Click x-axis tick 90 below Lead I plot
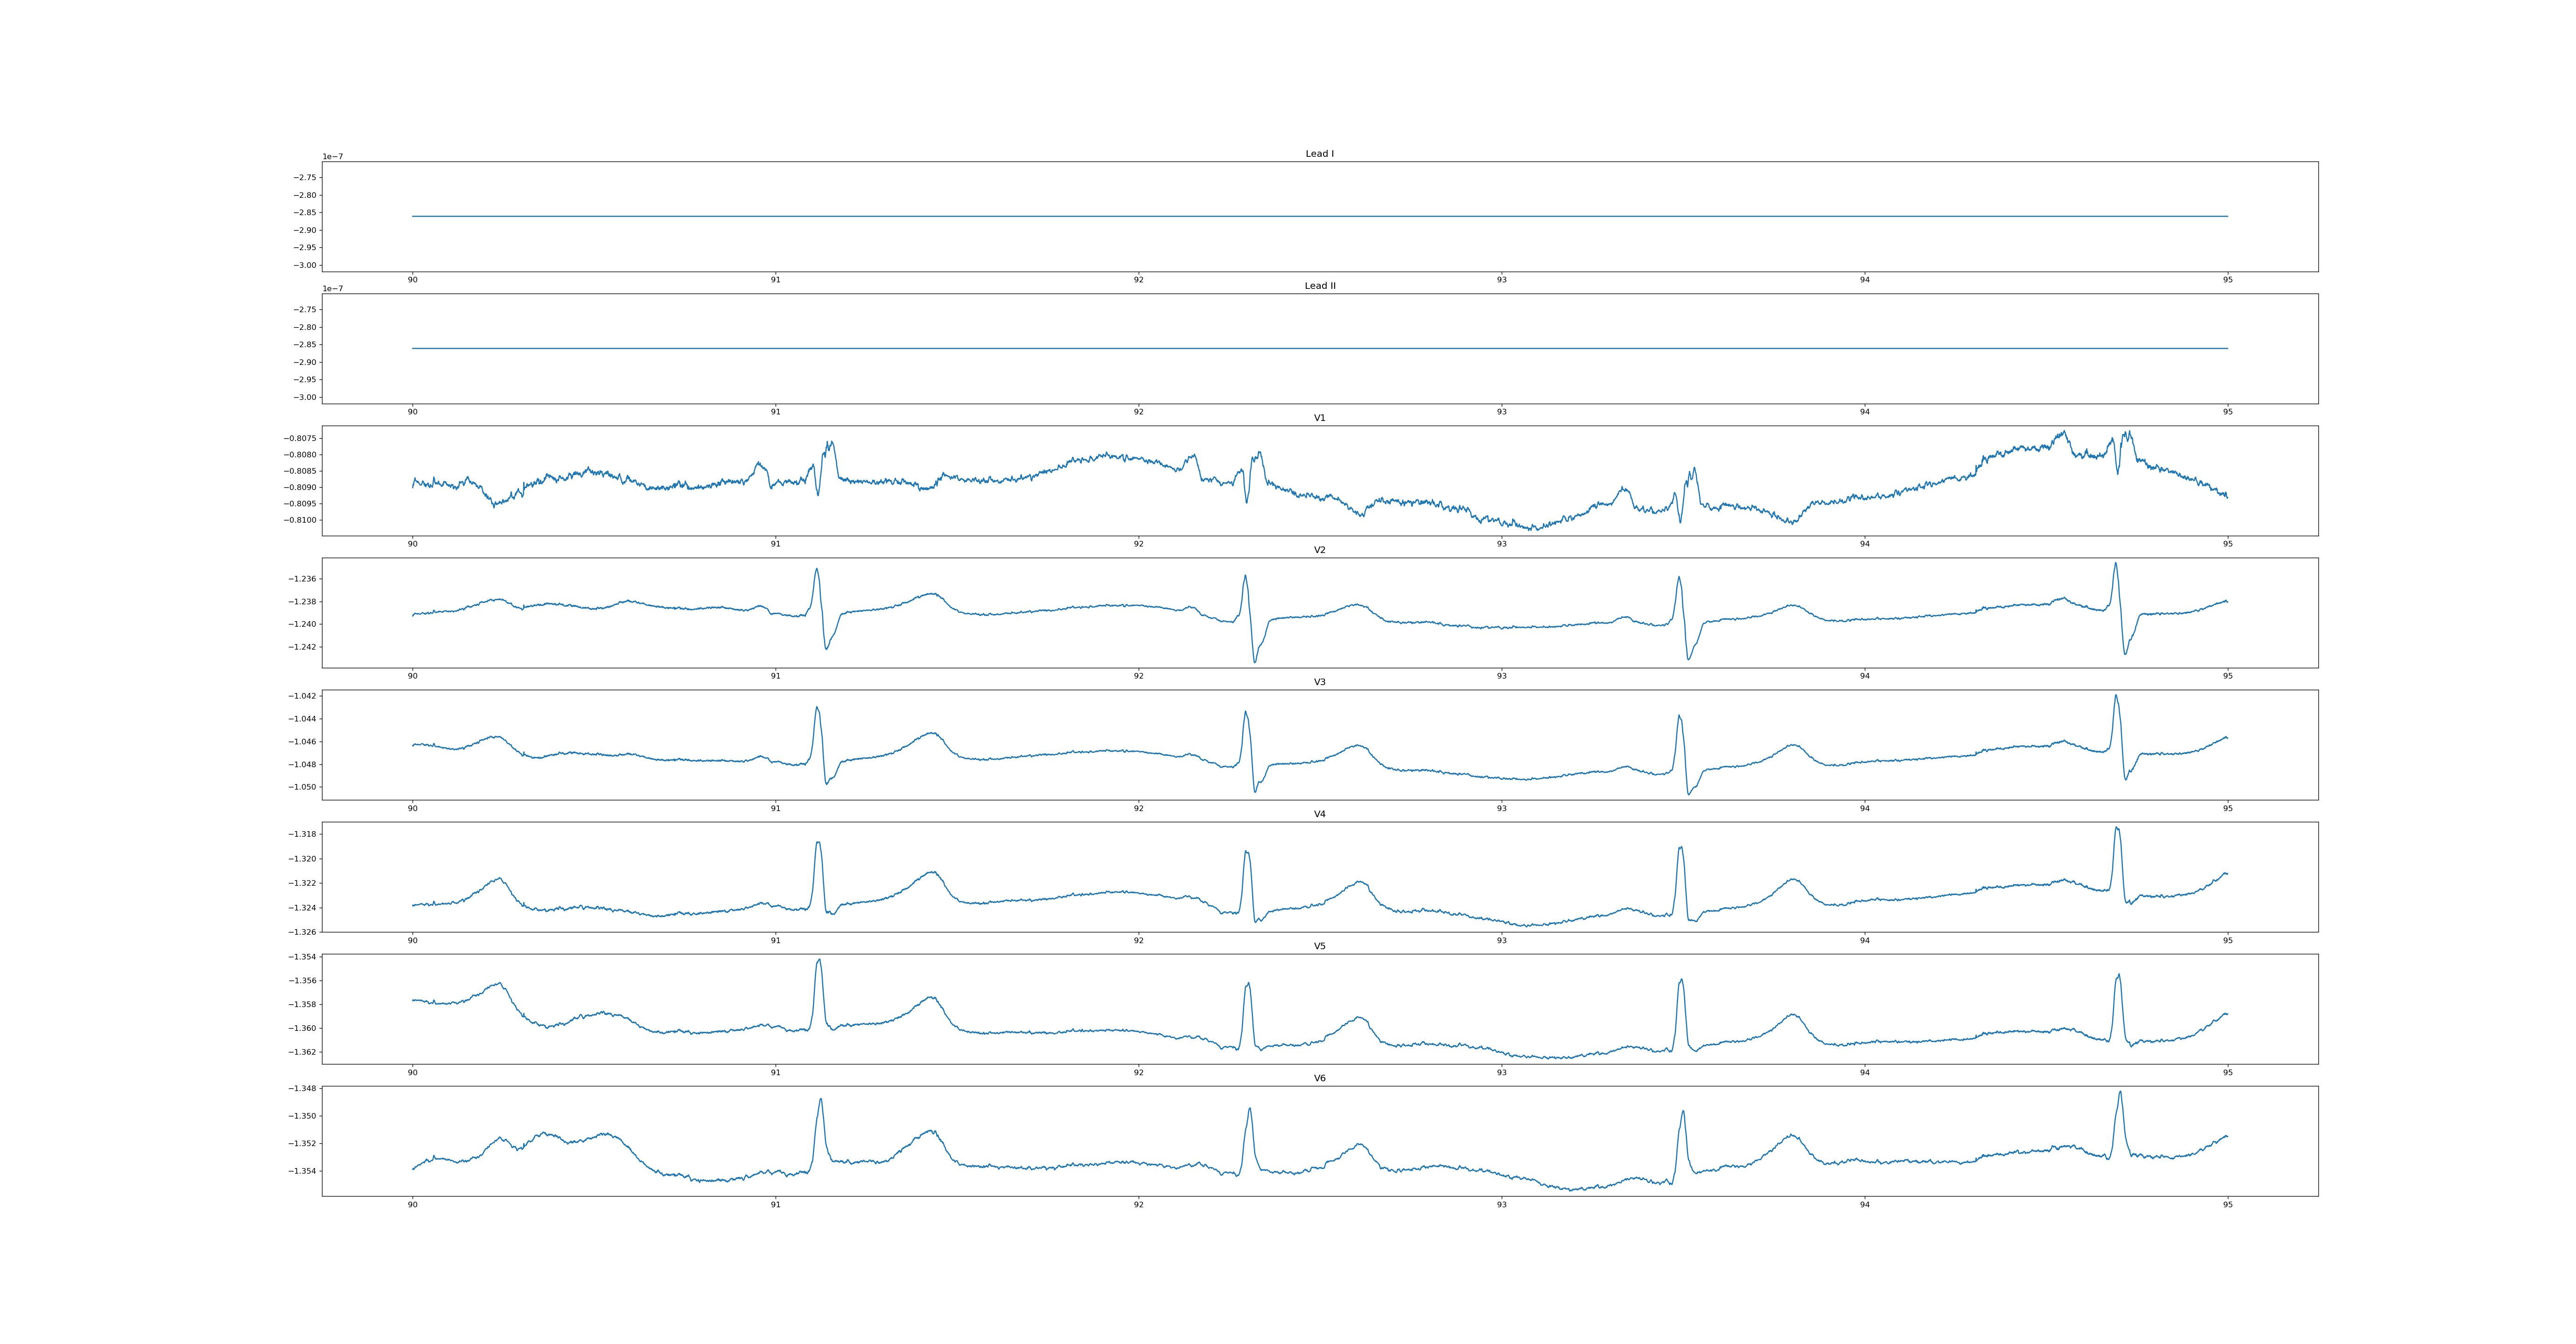The height and width of the screenshot is (1344, 2576). 412,280
